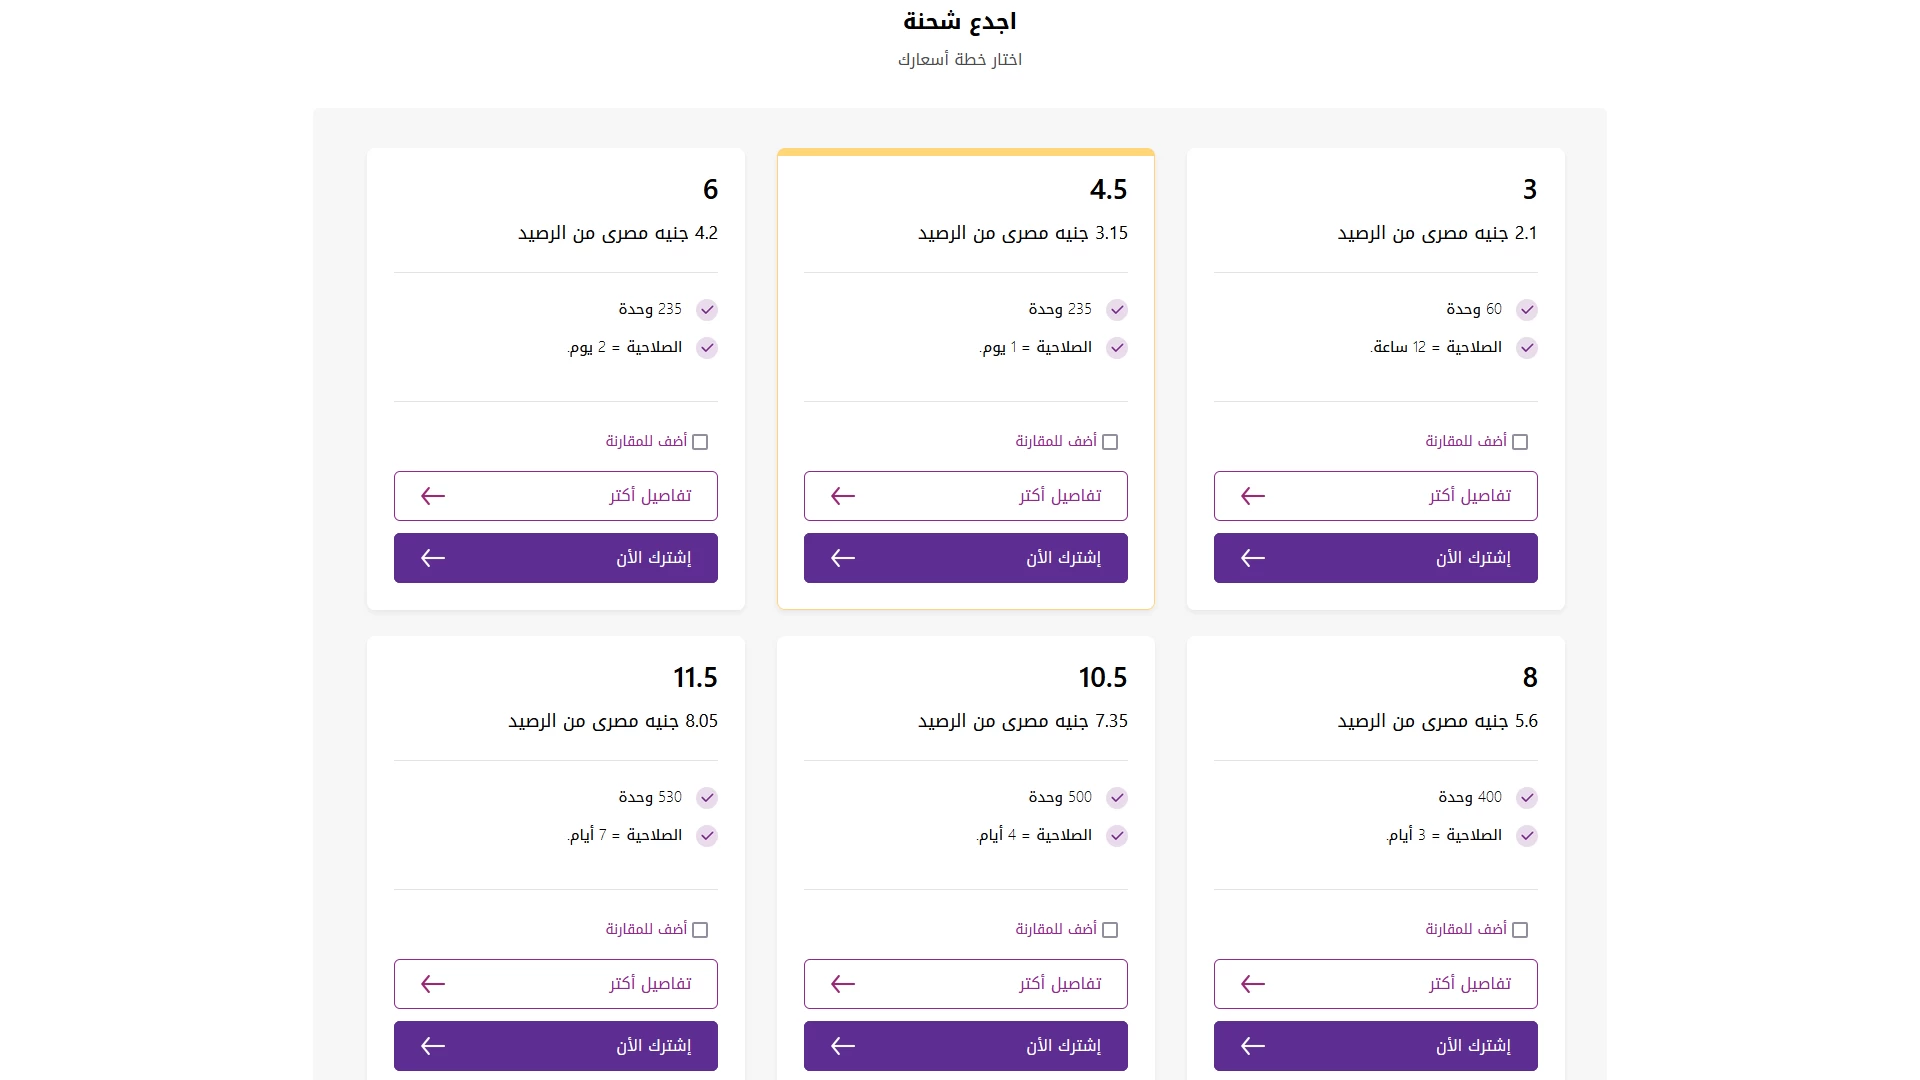Click the arrow icon on plan 8's details button
The width and height of the screenshot is (1920, 1080).
coord(1253,984)
